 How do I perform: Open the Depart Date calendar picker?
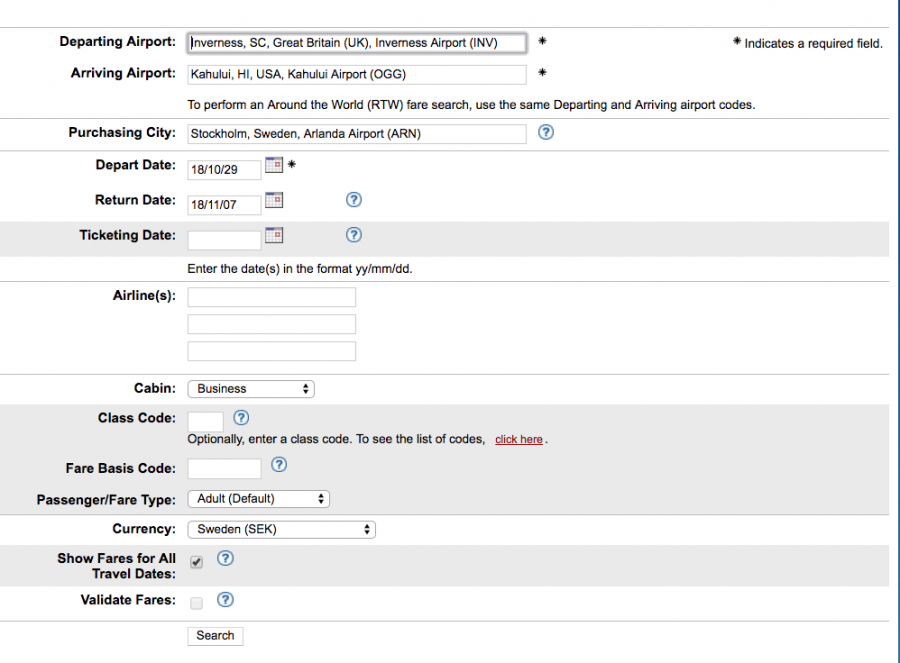coord(274,165)
